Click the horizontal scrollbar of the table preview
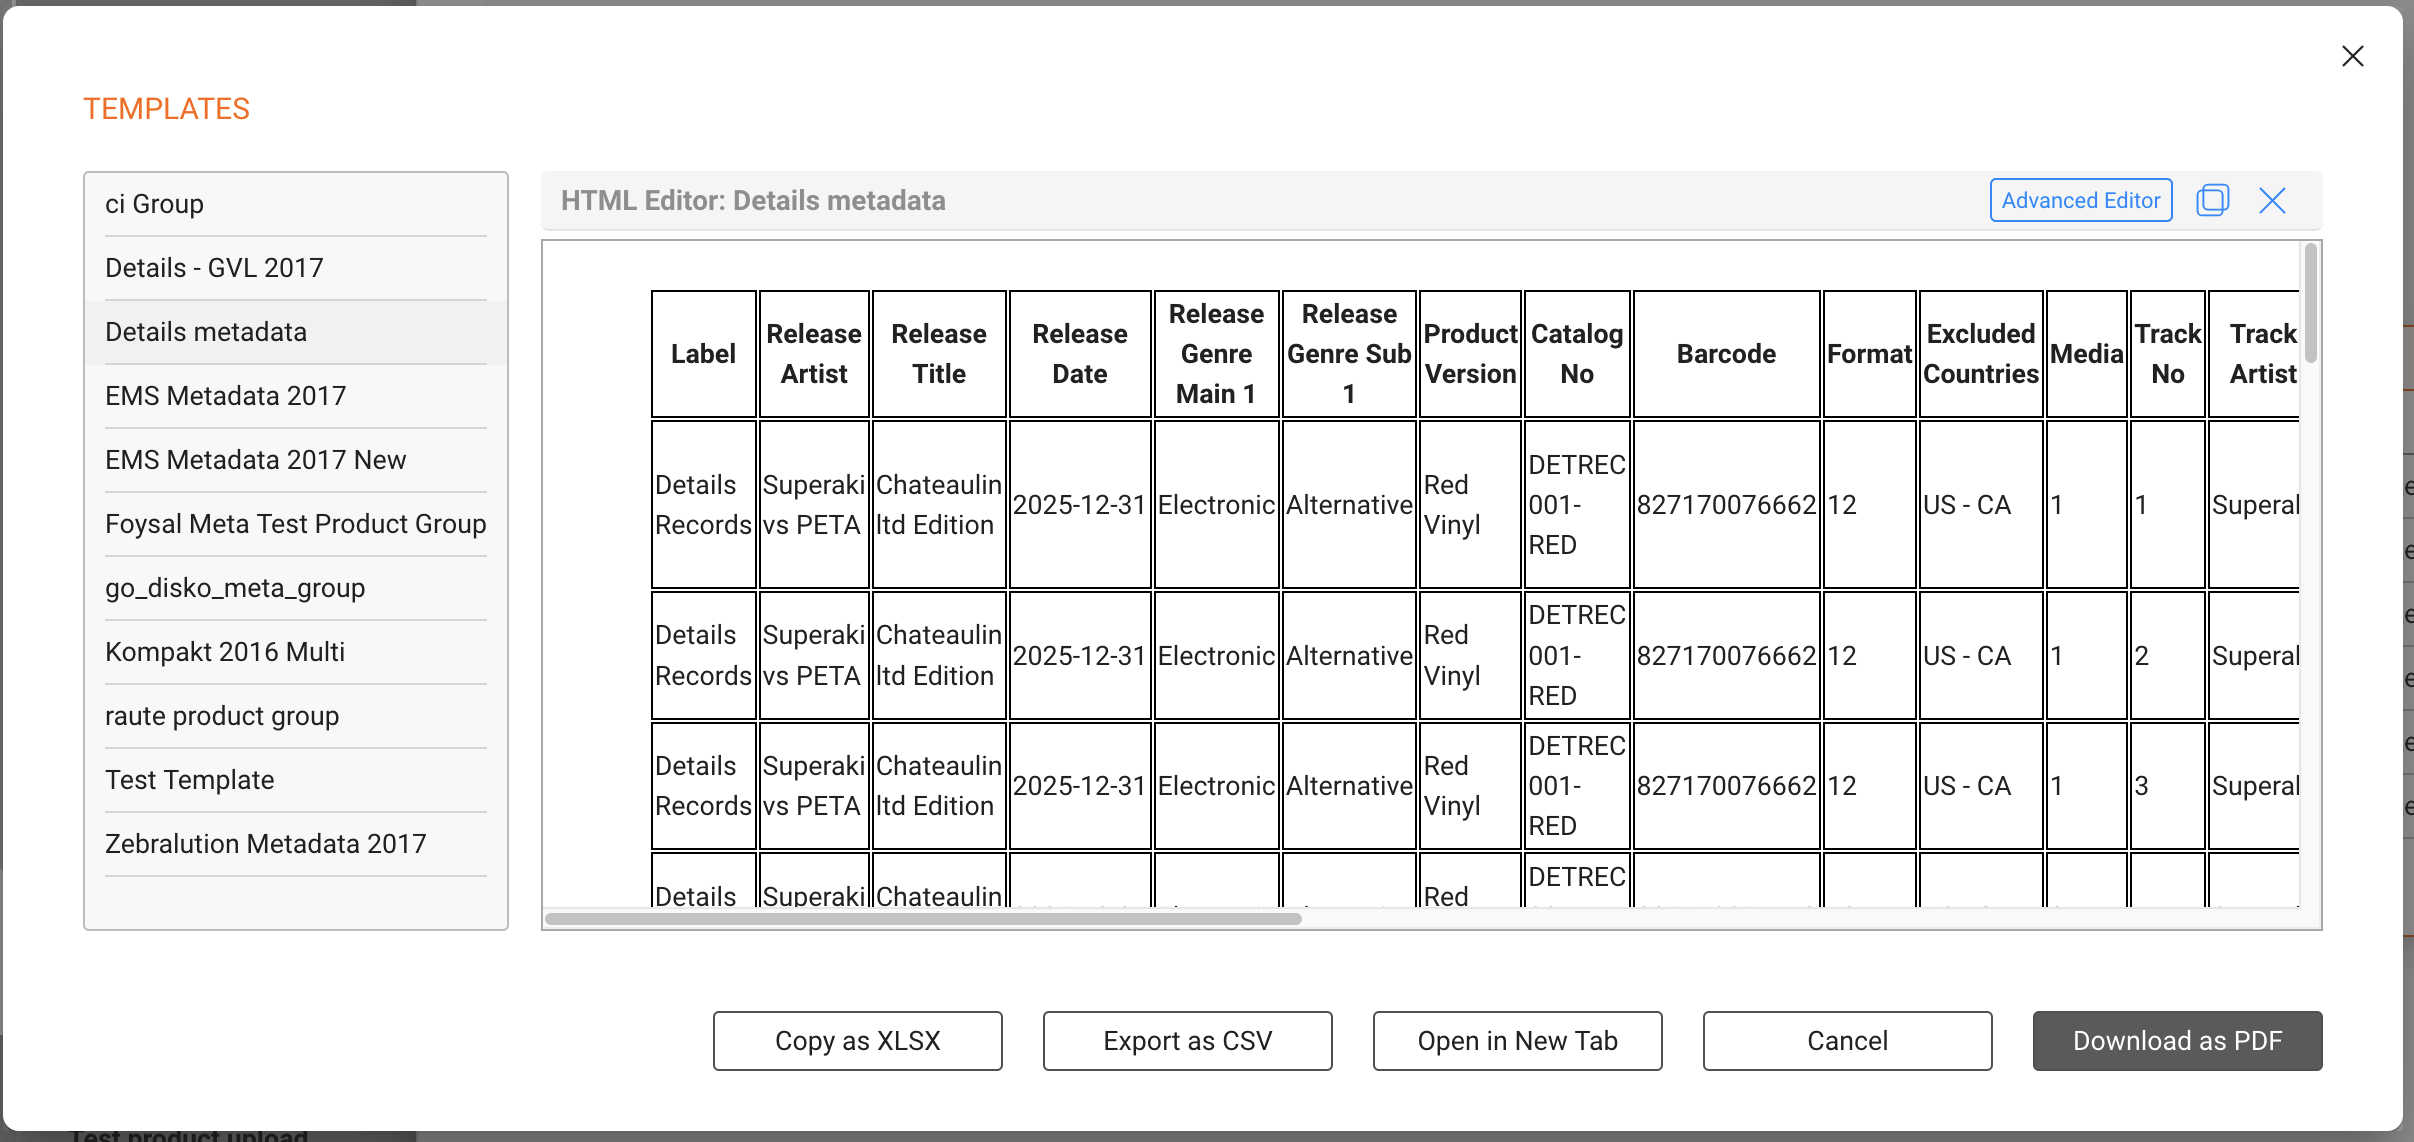 [x=923, y=919]
